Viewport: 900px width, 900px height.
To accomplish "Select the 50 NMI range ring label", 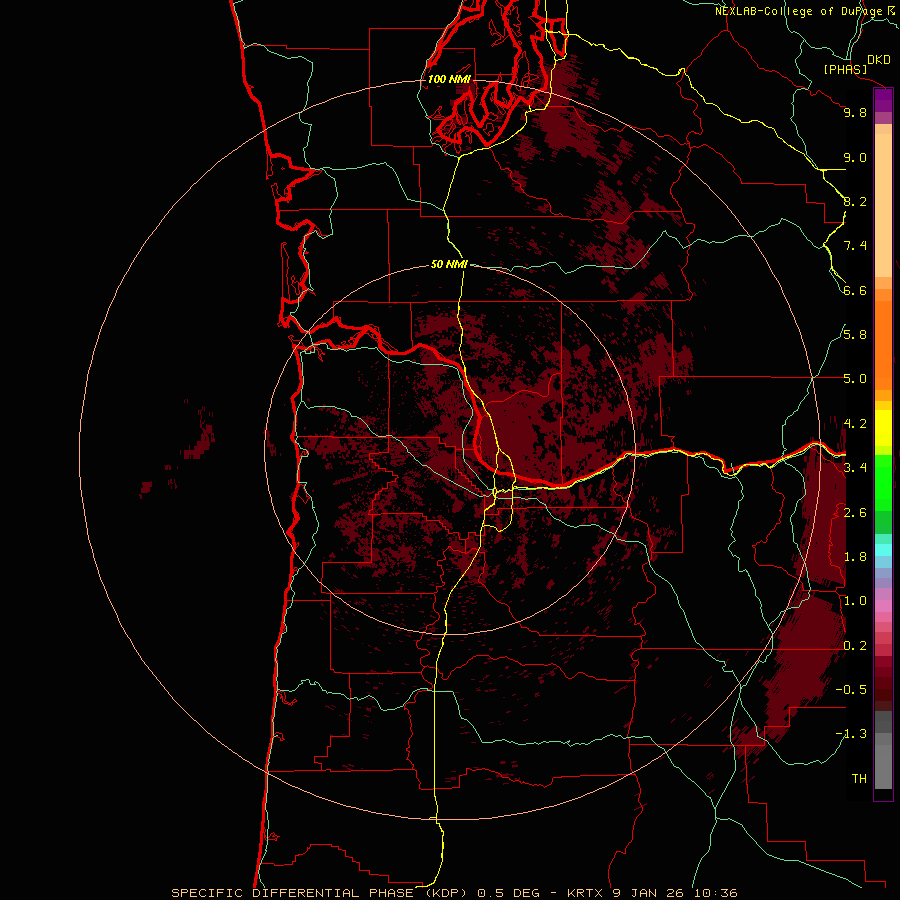I will click(x=449, y=264).
